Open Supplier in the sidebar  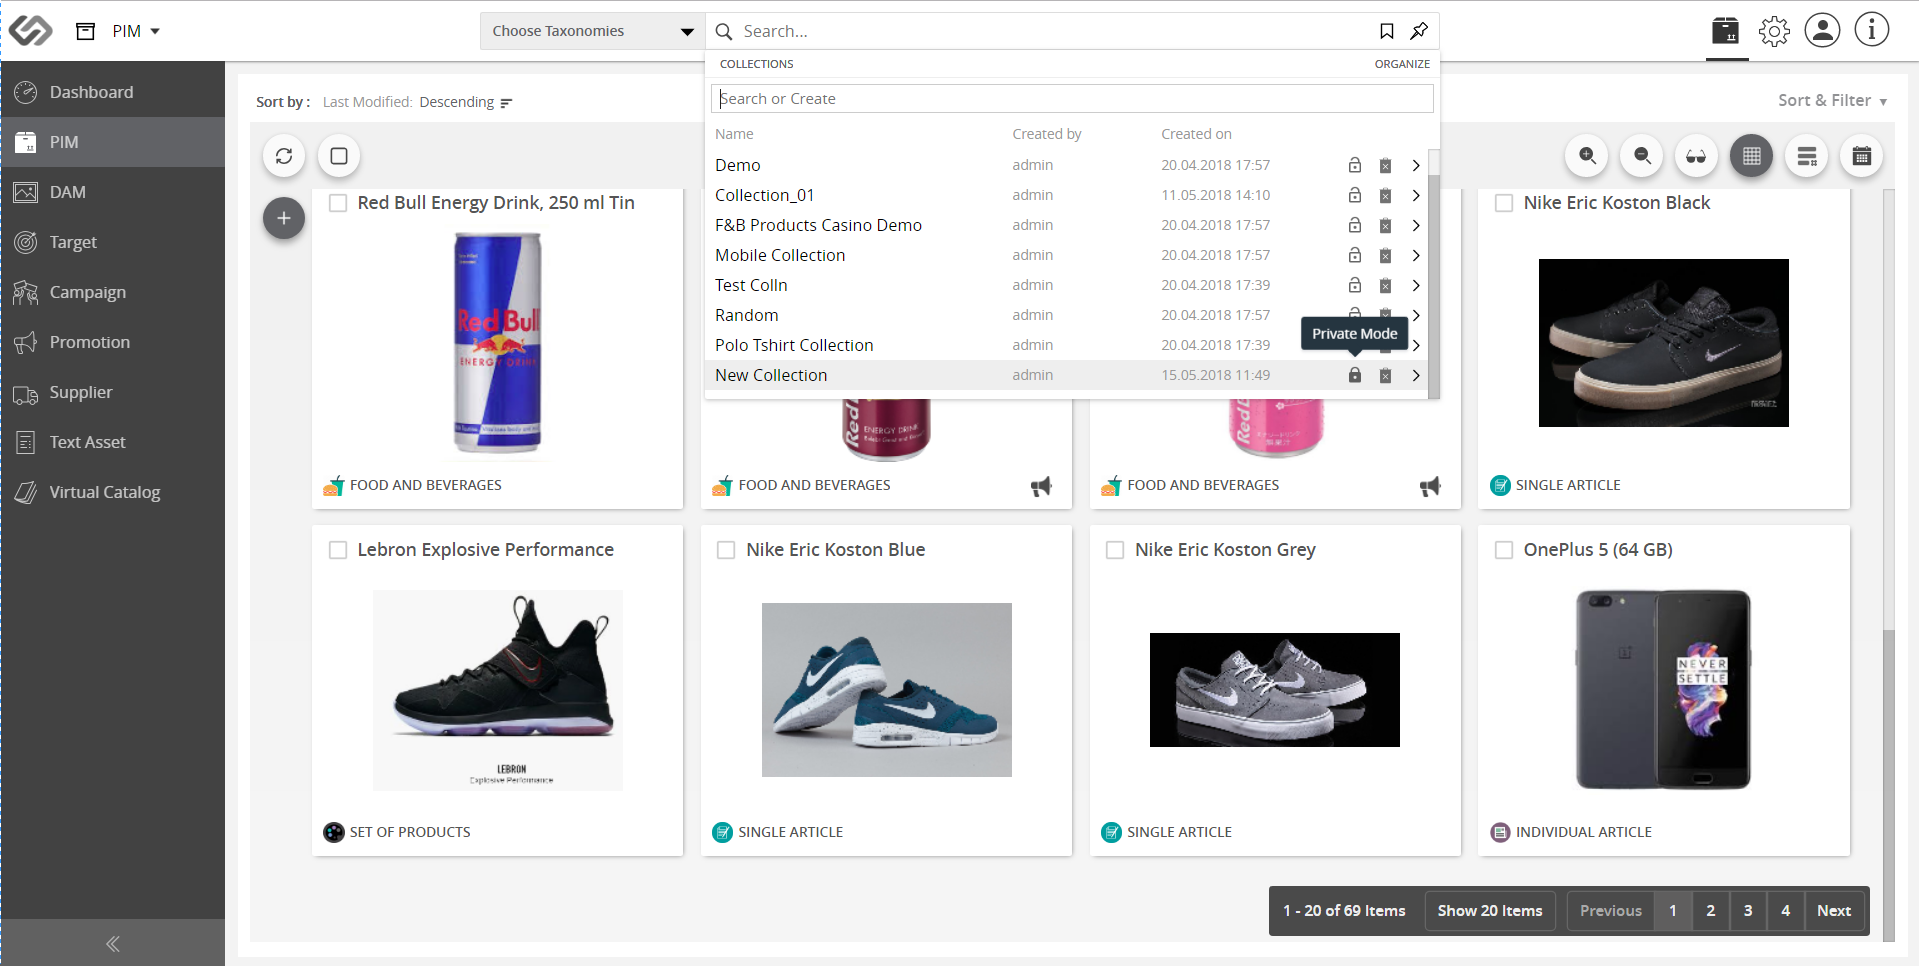pyautogui.click(x=112, y=392)
